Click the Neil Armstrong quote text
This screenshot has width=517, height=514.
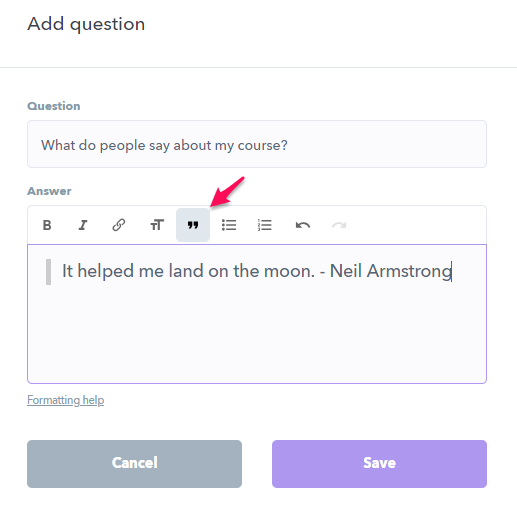[x=257, y=271]
